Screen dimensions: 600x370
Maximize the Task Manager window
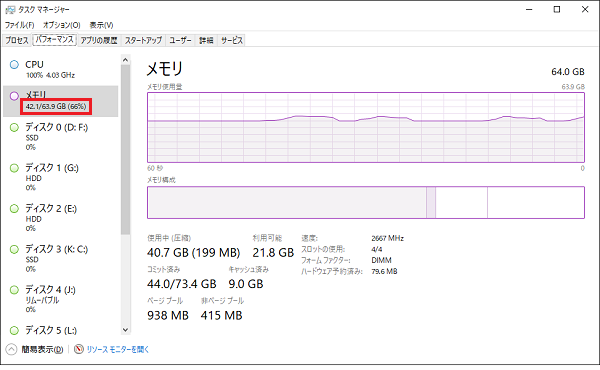(x=557, y=10)
